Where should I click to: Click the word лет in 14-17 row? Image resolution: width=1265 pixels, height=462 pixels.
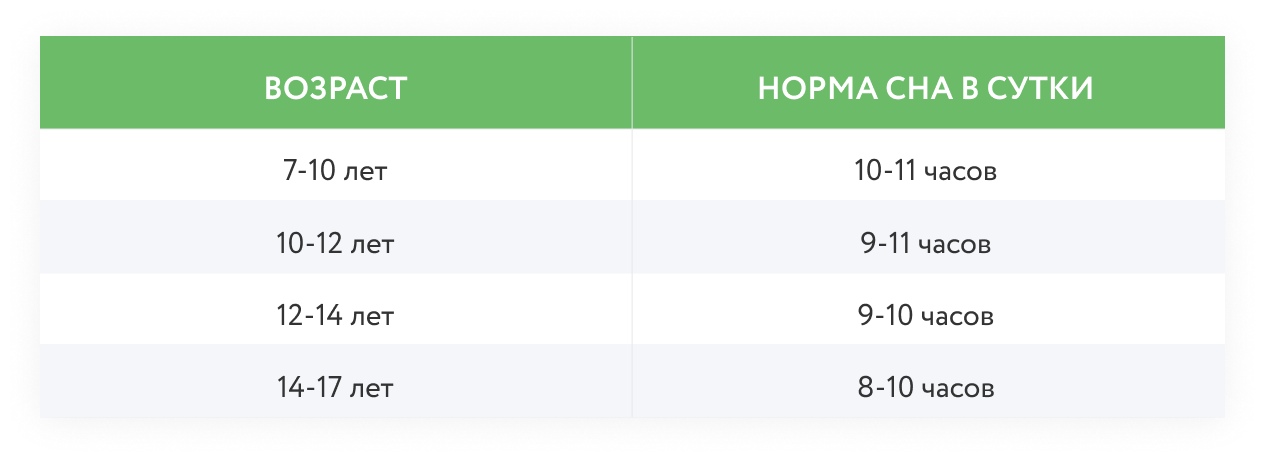pos(374,388)
